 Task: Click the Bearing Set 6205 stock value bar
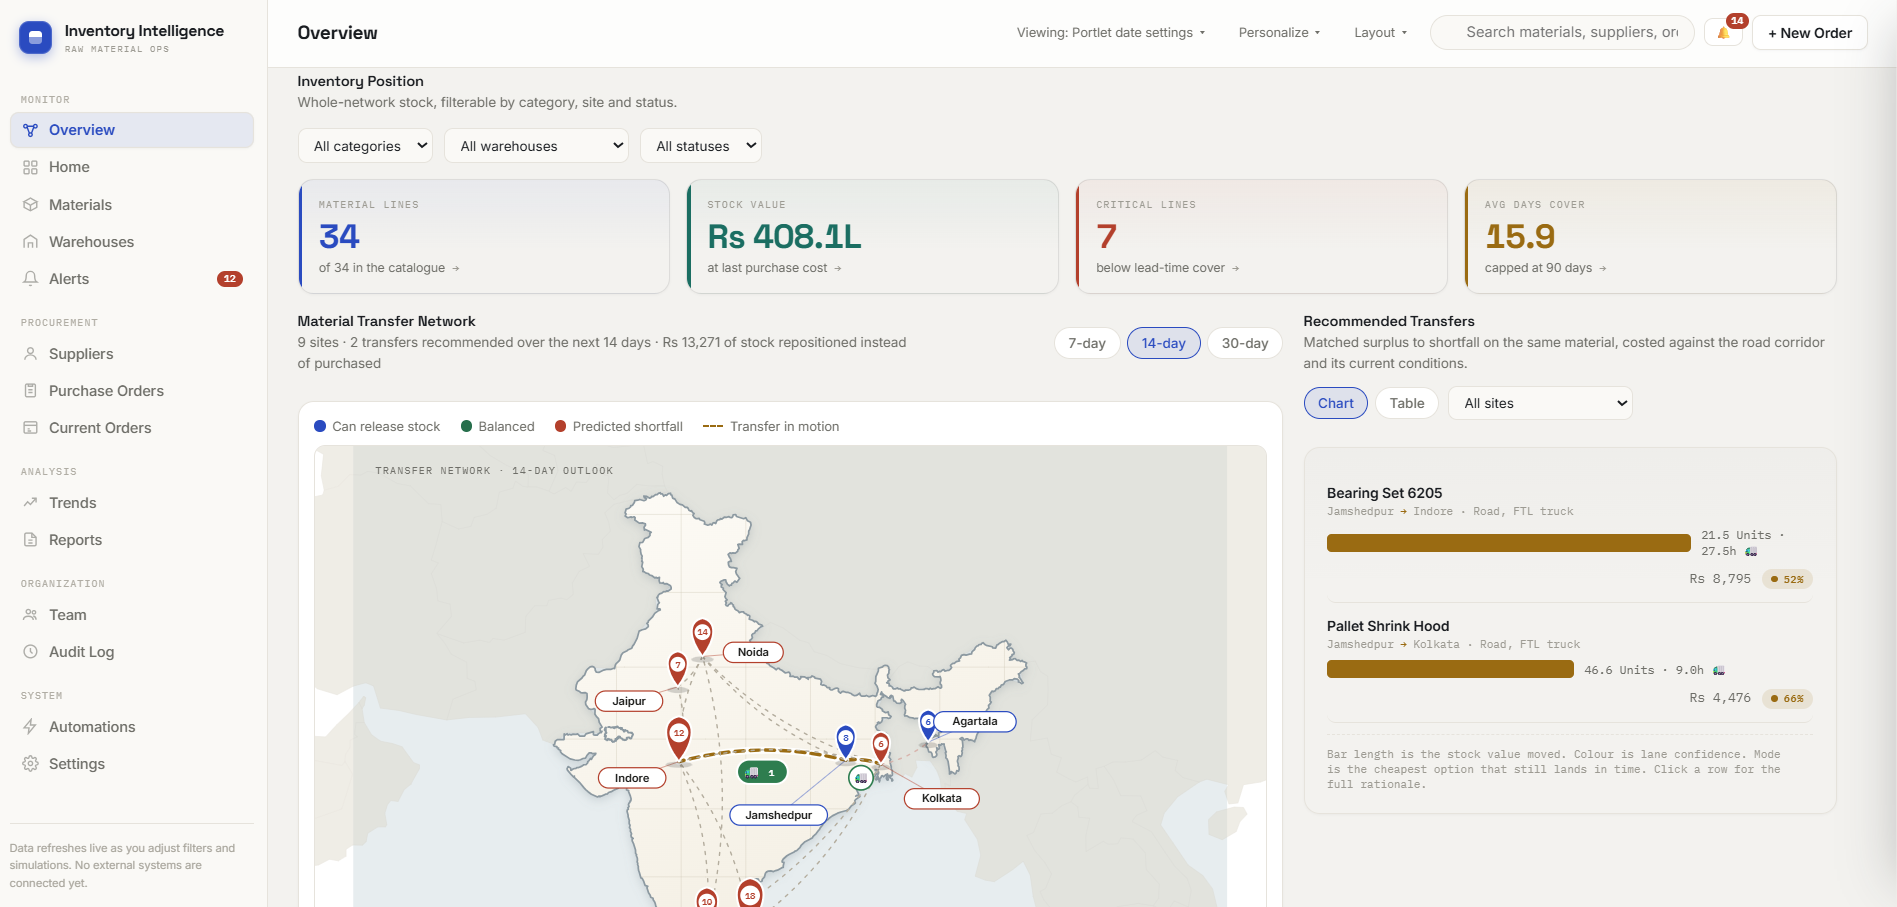pyautogui.click(x=1508, y=543)
